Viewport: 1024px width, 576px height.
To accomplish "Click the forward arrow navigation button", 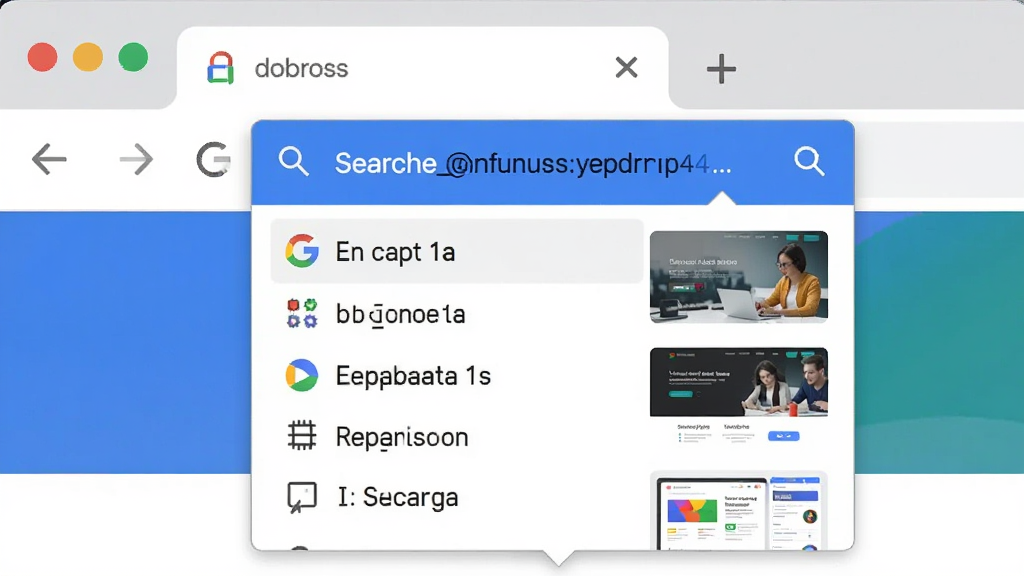I will point(136,159).
